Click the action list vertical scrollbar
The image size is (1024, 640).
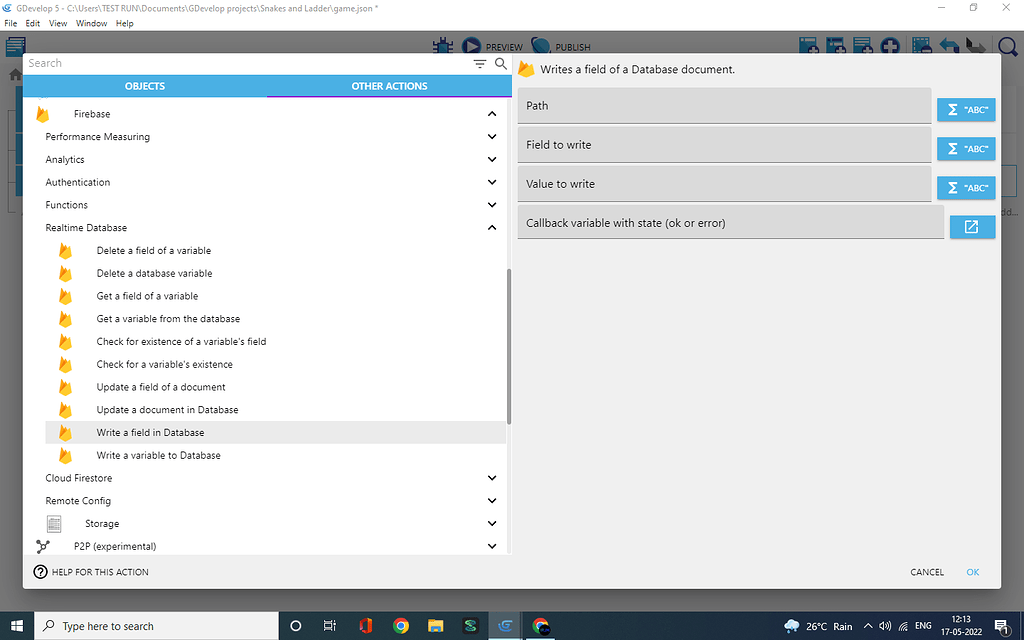pos(509,346)
